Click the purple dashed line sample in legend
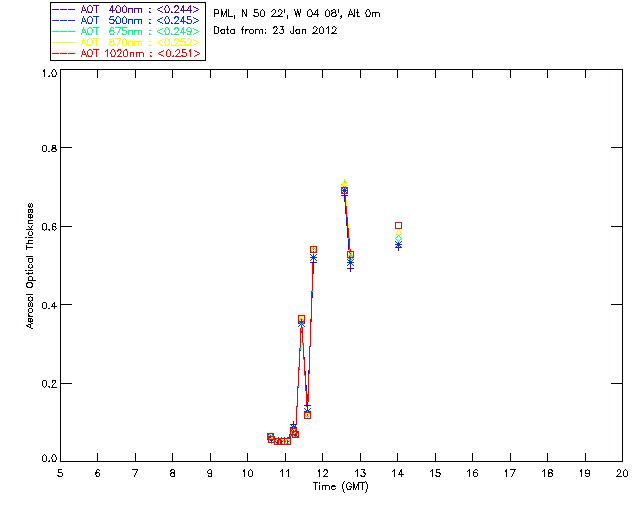Viewport: 640px width, 512px height. click(x=63, y=10)
